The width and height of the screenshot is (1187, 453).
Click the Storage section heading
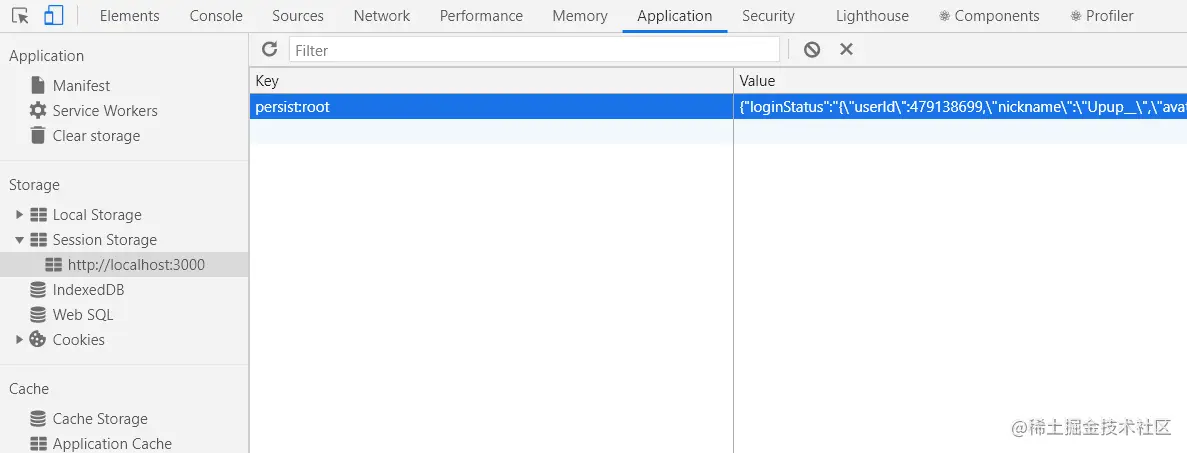(34, 186)
